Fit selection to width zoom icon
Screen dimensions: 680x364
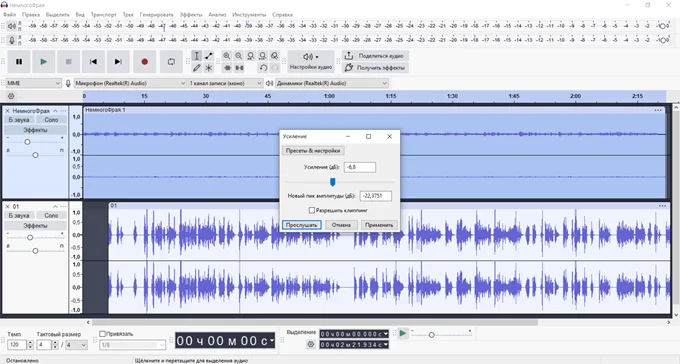(251, 56)
